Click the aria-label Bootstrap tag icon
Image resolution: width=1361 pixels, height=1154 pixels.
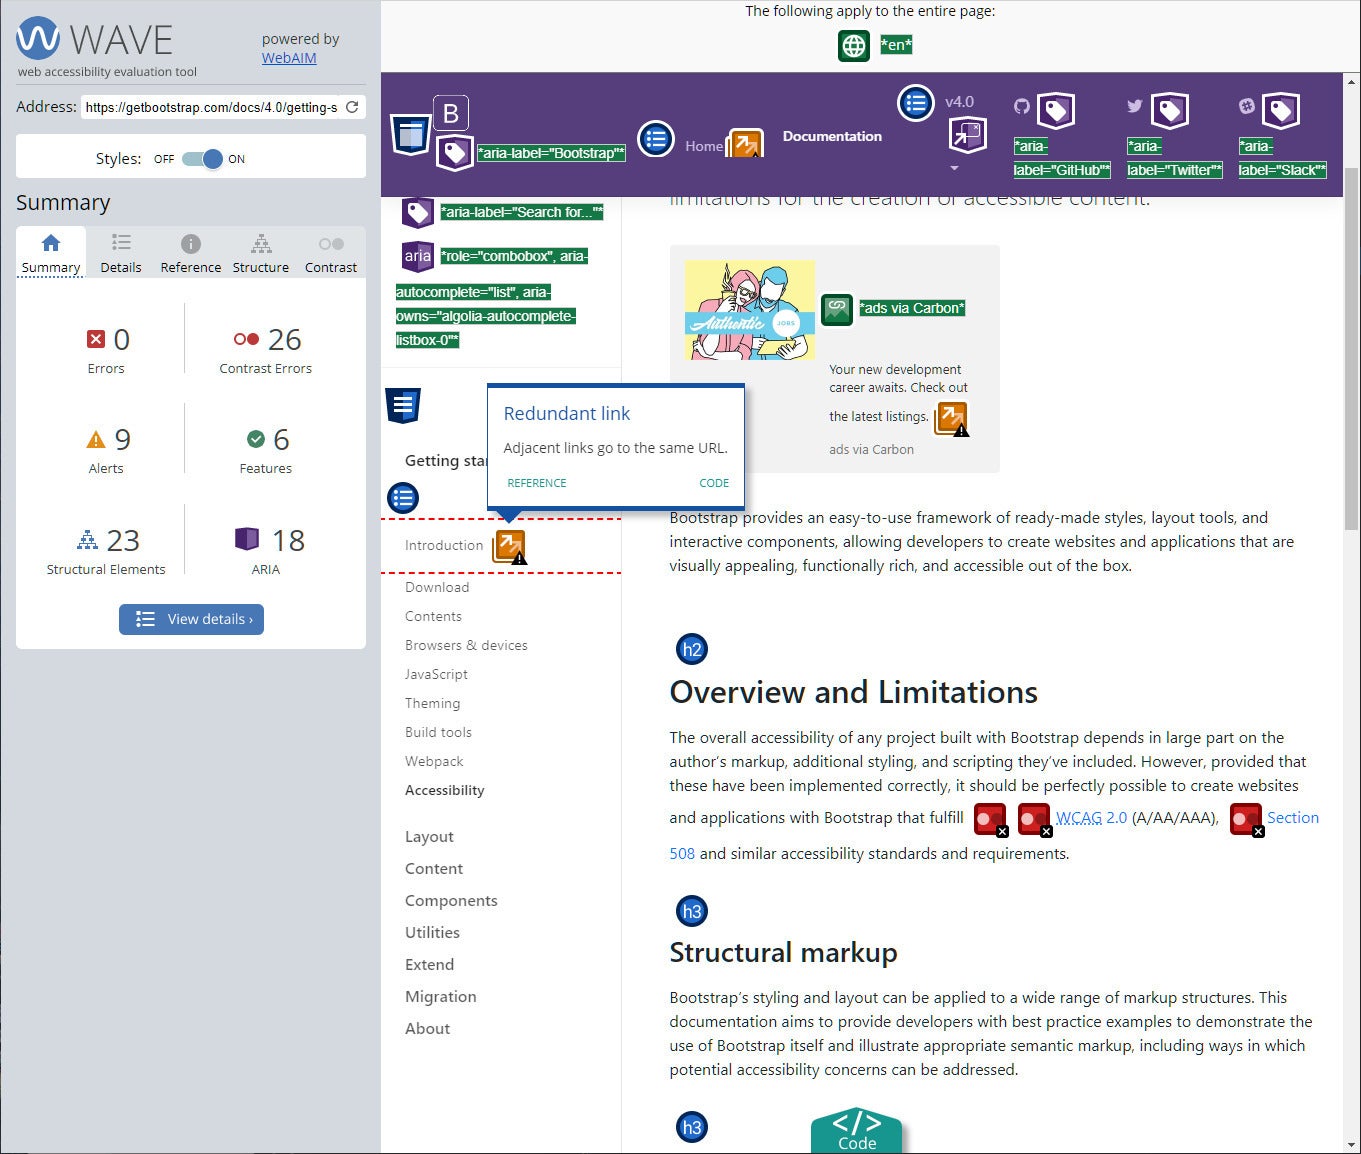(455, 153)
